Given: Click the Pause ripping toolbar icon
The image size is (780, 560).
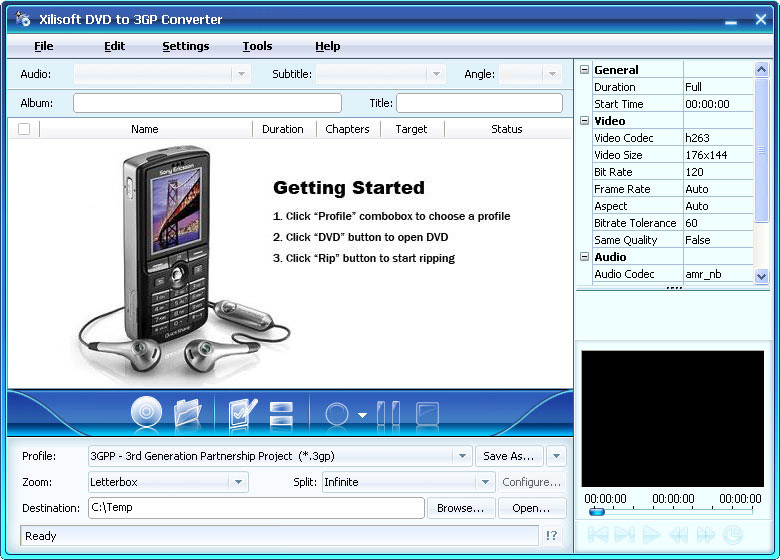Looking at the screenshot, I should [x=389, y=413].
